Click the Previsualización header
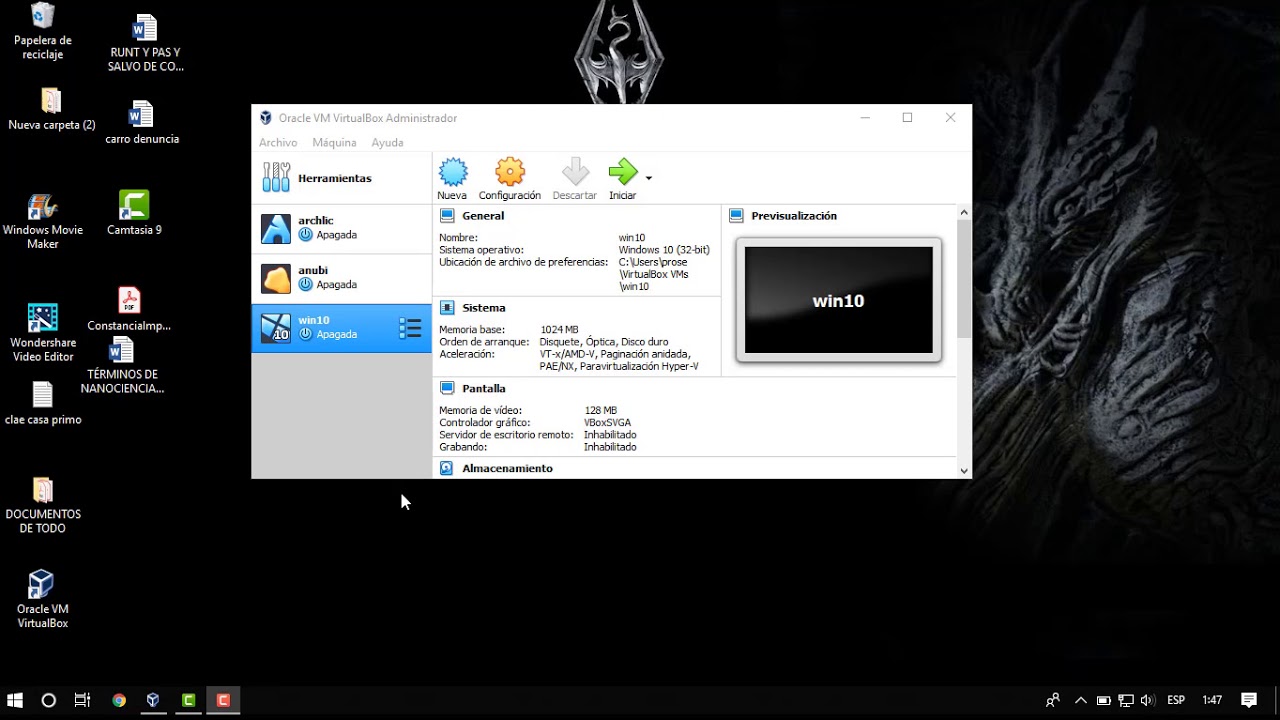This screenshot has height=720, width=1280. pos(794,216)
